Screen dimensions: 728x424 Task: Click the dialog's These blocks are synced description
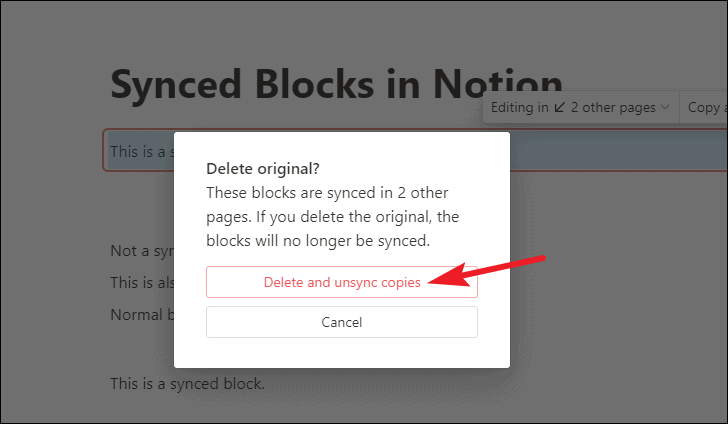click(332, 216)
